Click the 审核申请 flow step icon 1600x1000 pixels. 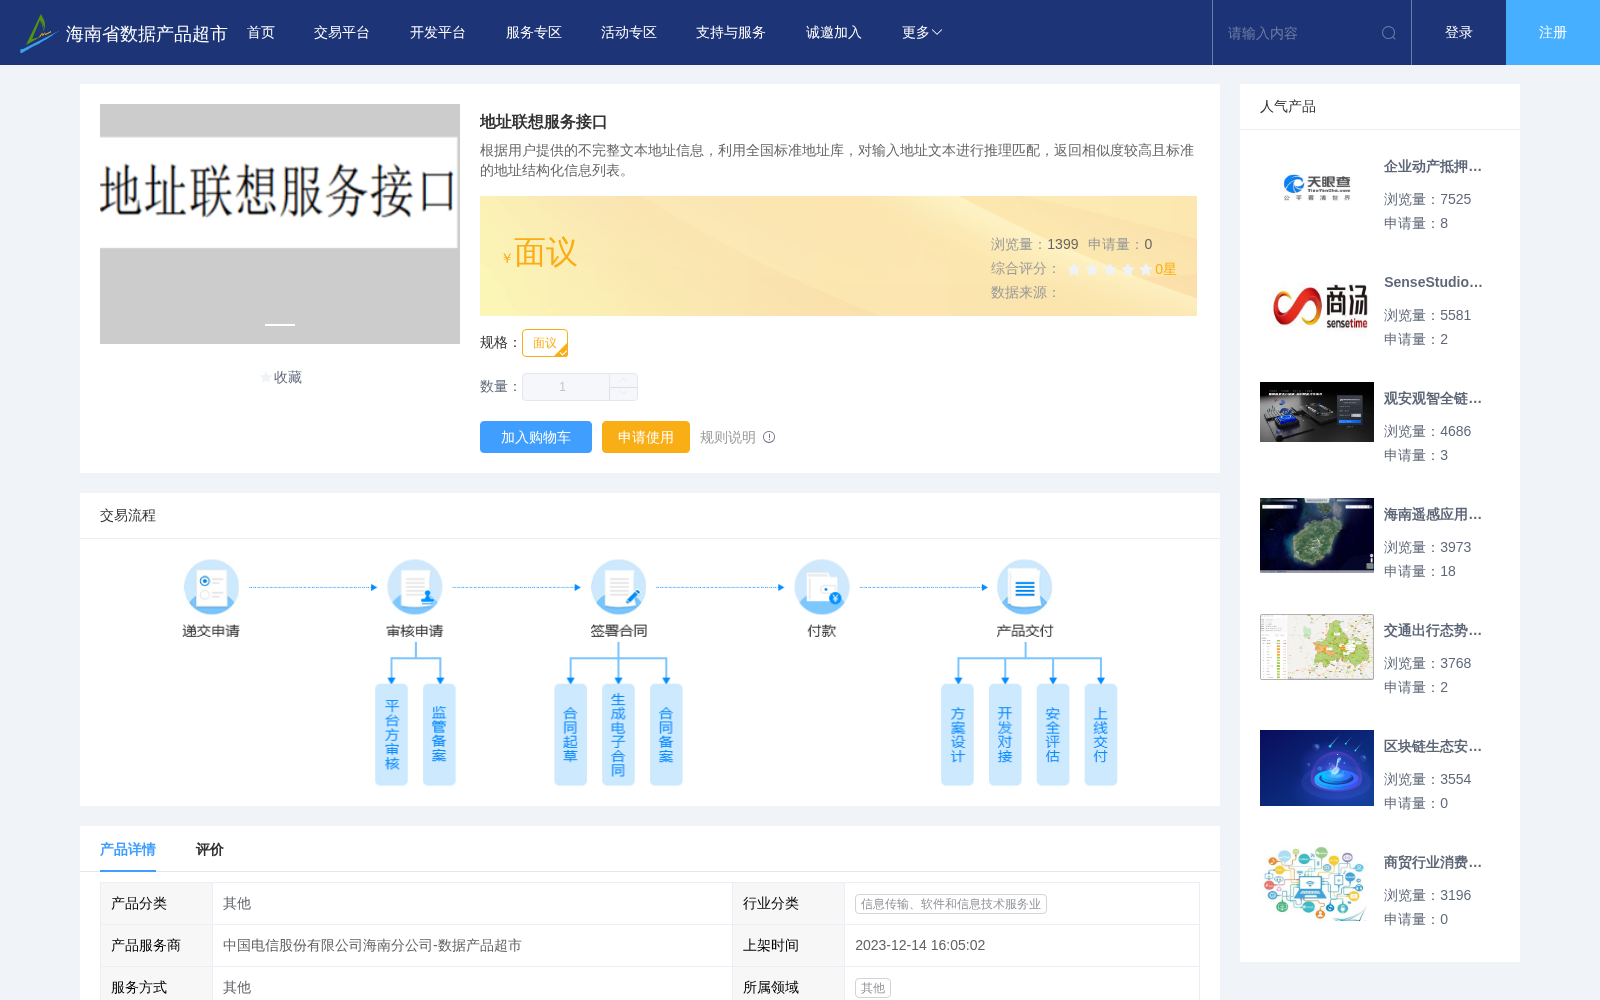(x=415, y=587)
